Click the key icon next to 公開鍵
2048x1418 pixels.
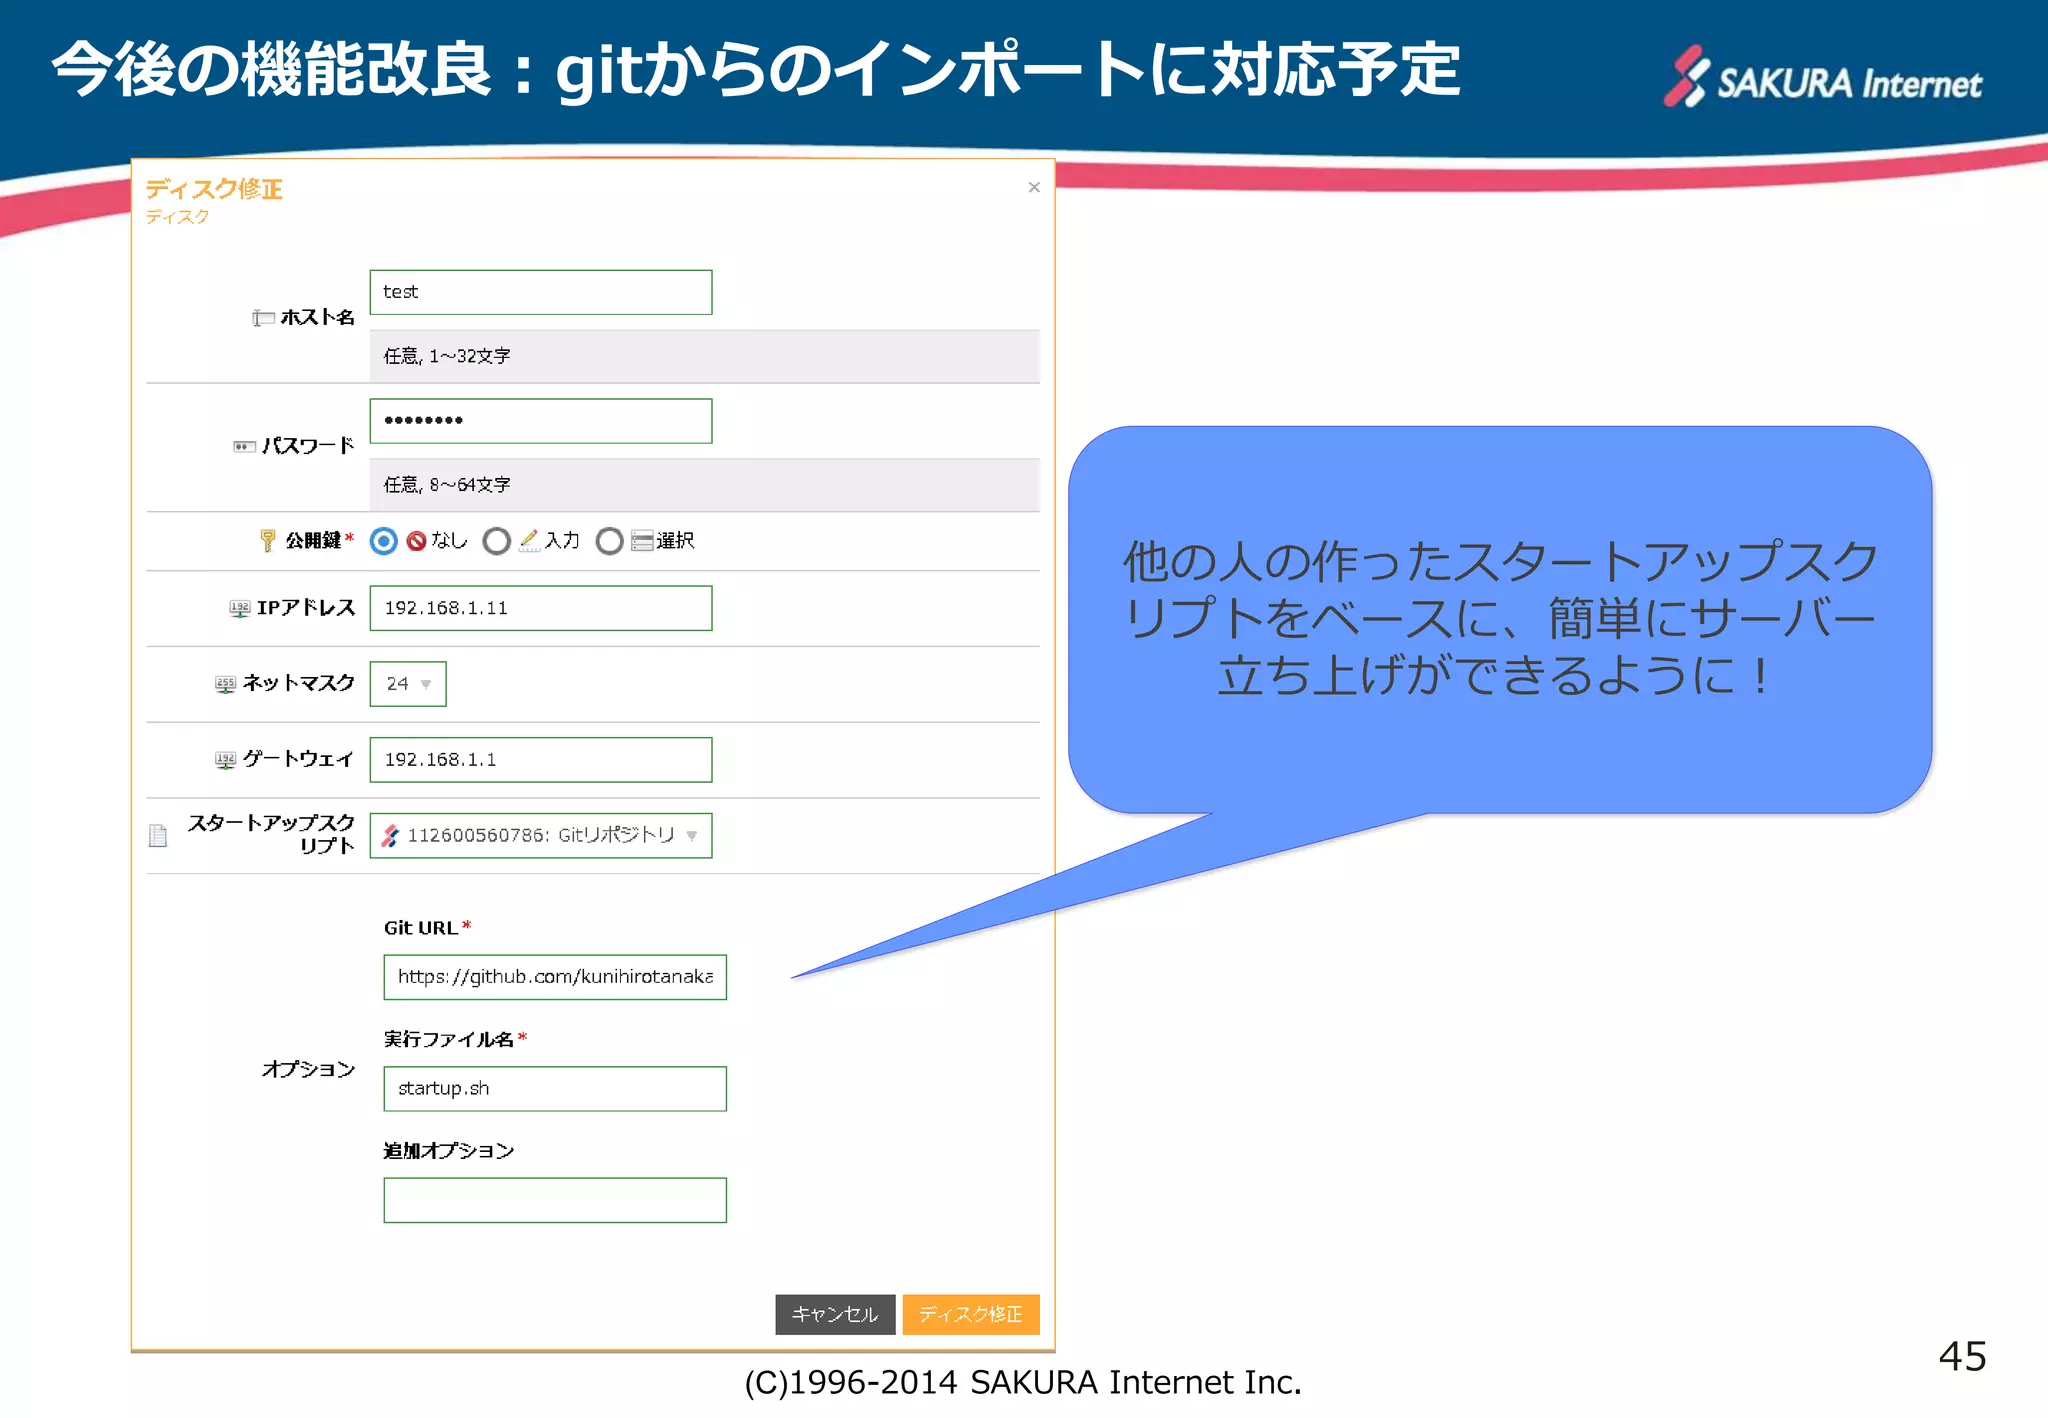pyautogui.click(x=267, y=541)
